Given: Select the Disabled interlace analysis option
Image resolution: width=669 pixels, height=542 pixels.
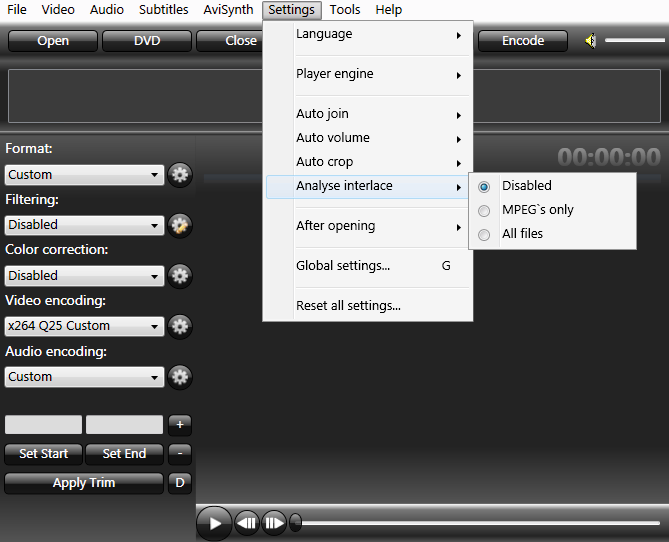Looking at the screenshot, I should click(x=485, y=186).
